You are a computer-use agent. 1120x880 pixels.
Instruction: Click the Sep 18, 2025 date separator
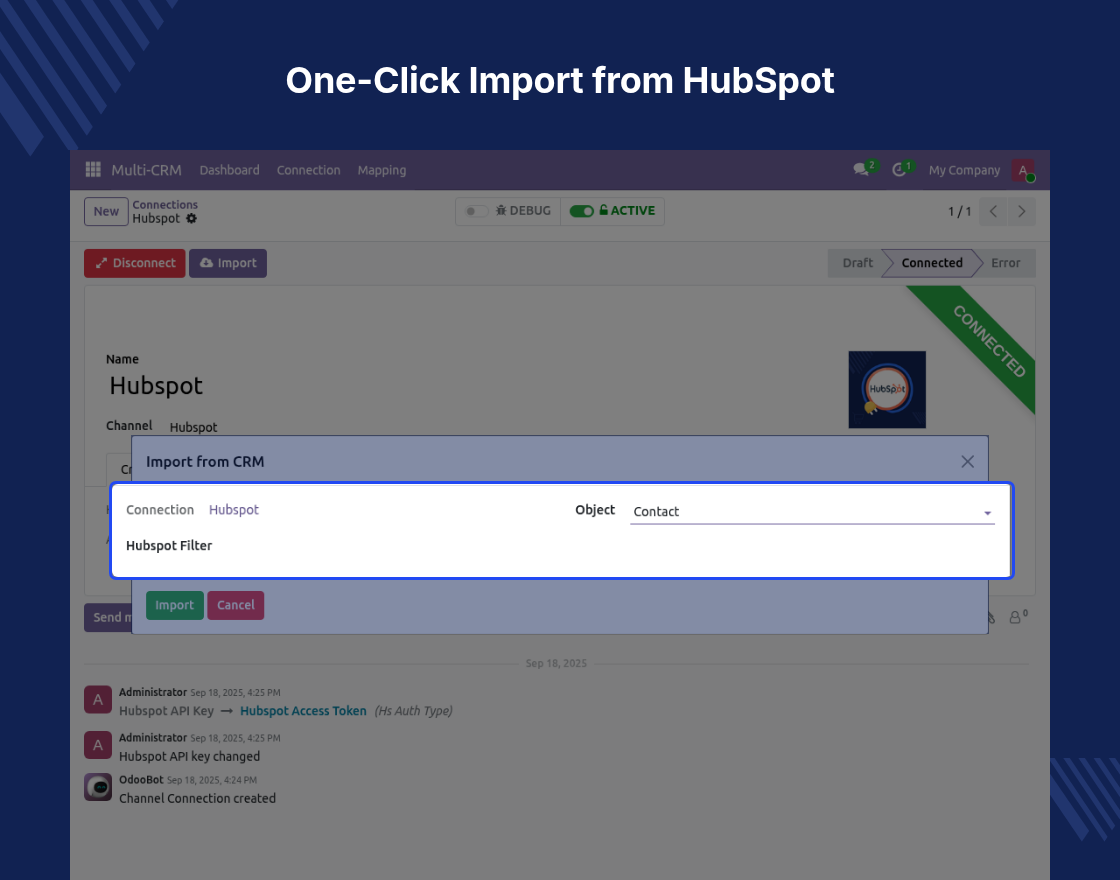tap(556, 664)
